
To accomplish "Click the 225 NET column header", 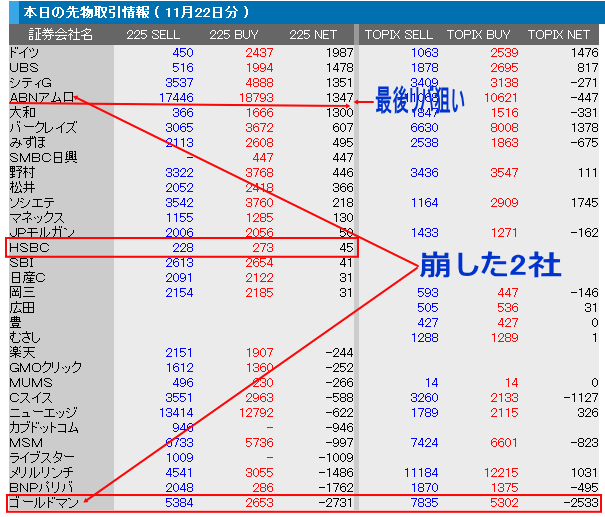I will coord(313,35).
